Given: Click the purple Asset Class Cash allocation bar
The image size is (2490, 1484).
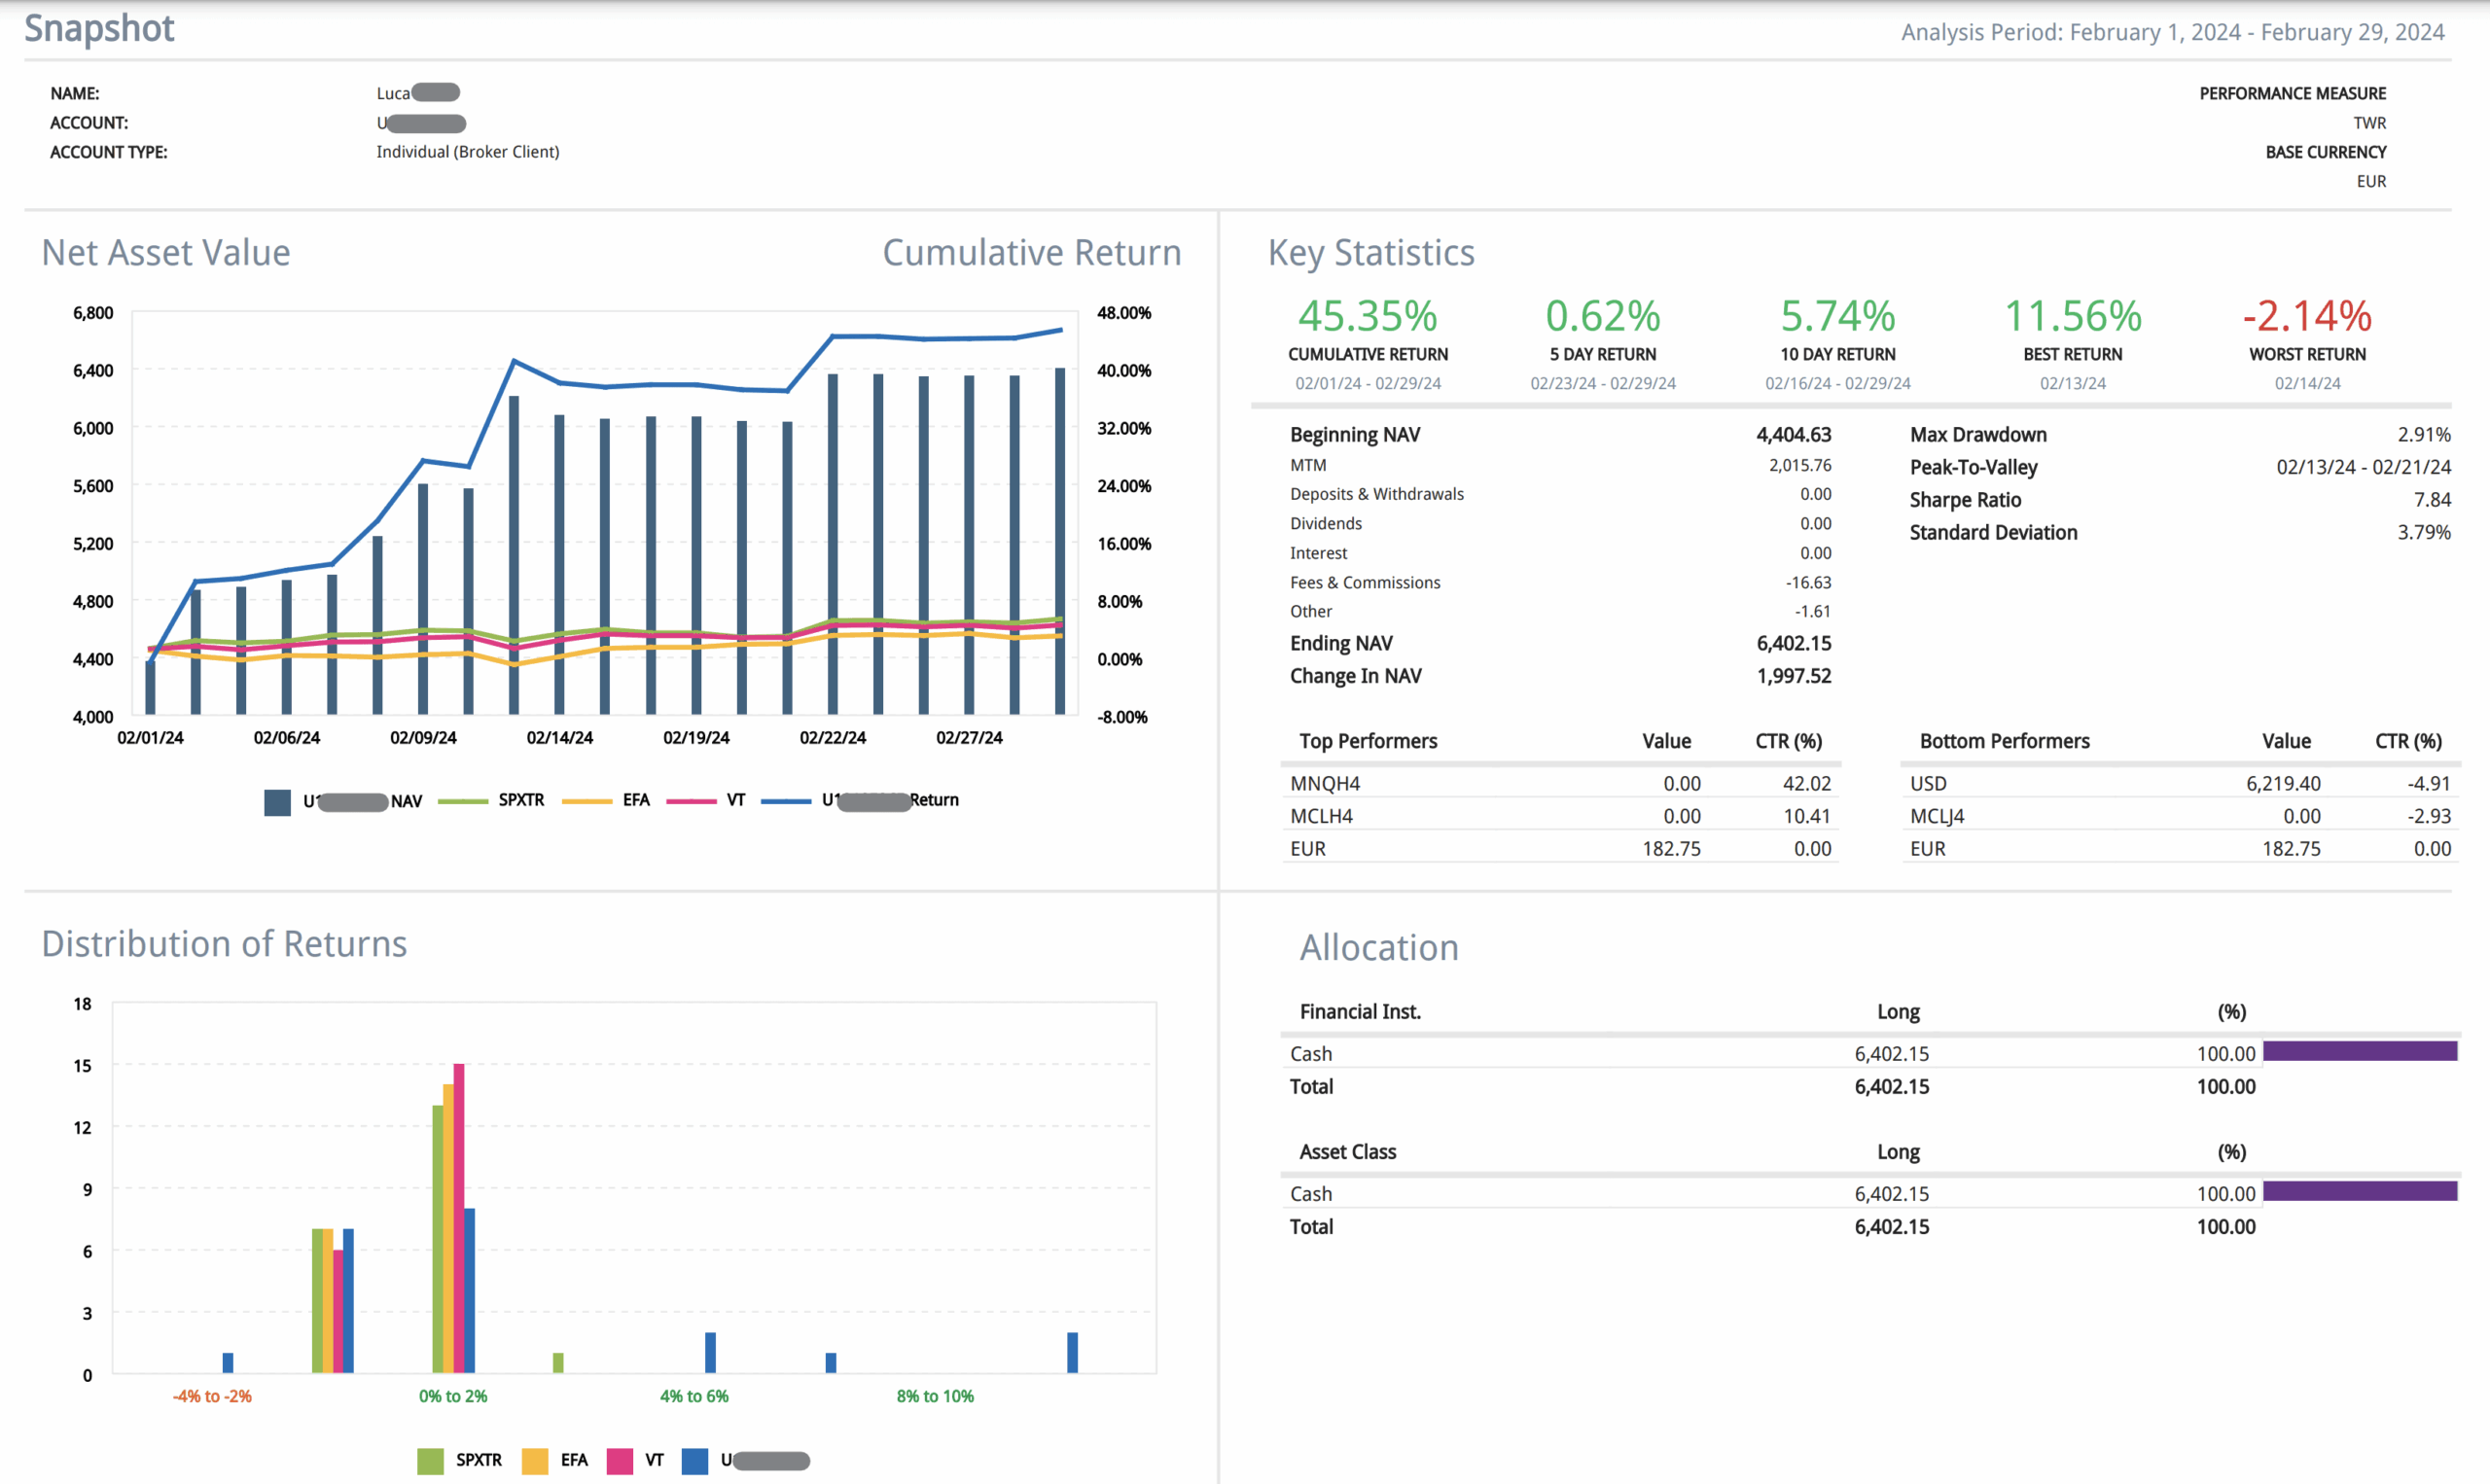Looking at the screenshot, I should coord(2359,1191).
